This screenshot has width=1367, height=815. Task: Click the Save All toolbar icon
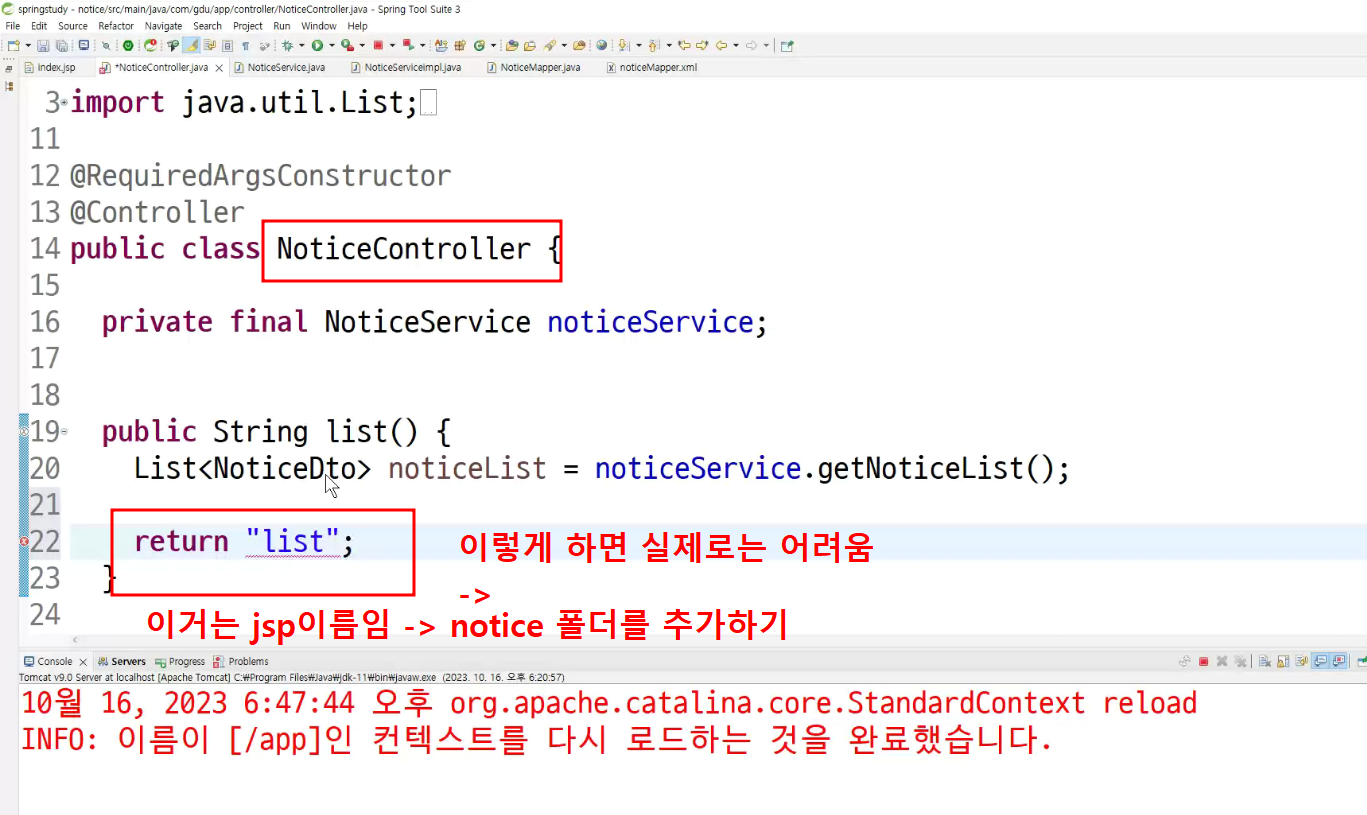point(61,45)
